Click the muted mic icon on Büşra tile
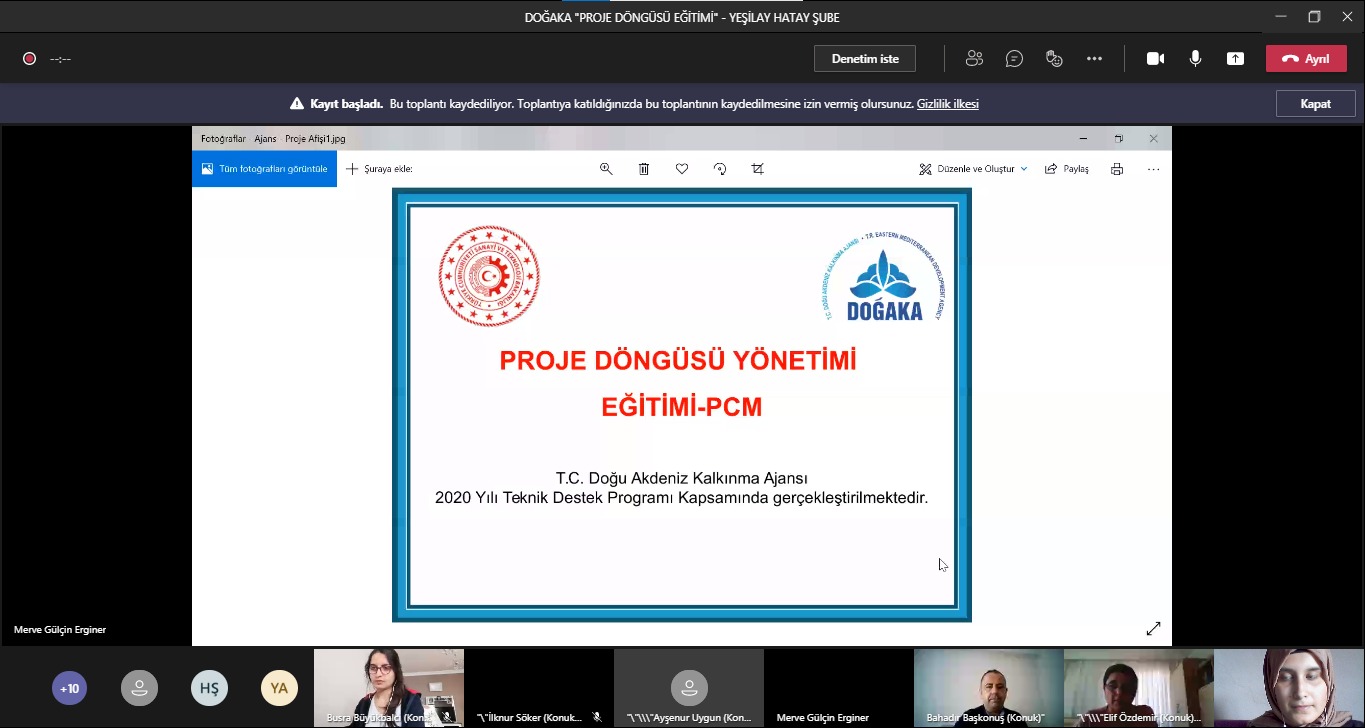Viewport: 1365px width, 728px height. [x=446, y=717]
